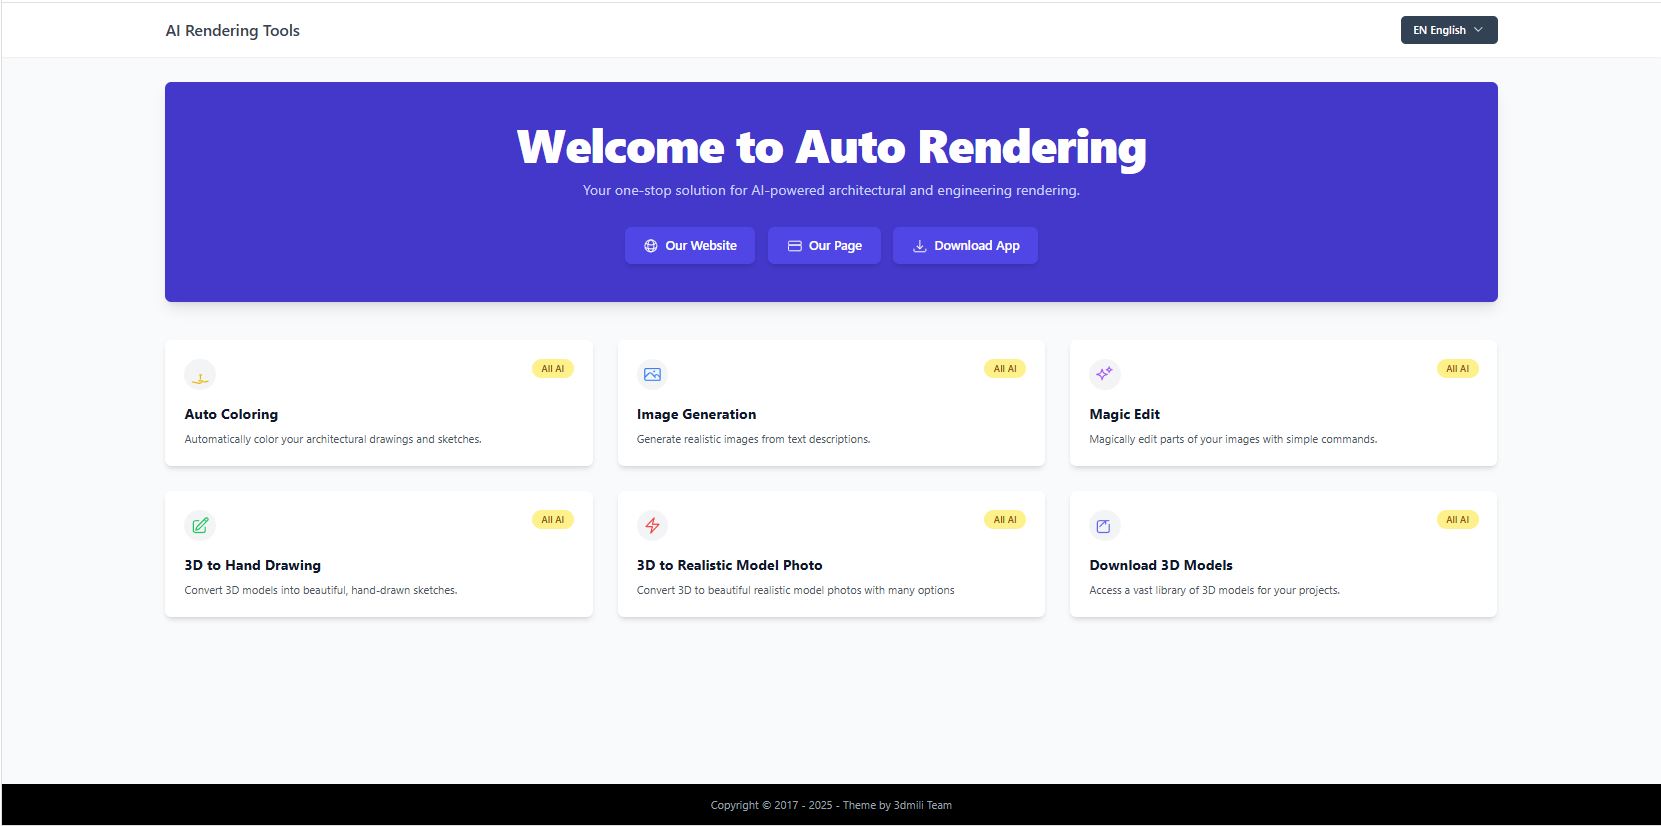Click the download arrow icon in hero banner
The height and width of the screenshot is (826, 1661).
[x=919, y=246]
